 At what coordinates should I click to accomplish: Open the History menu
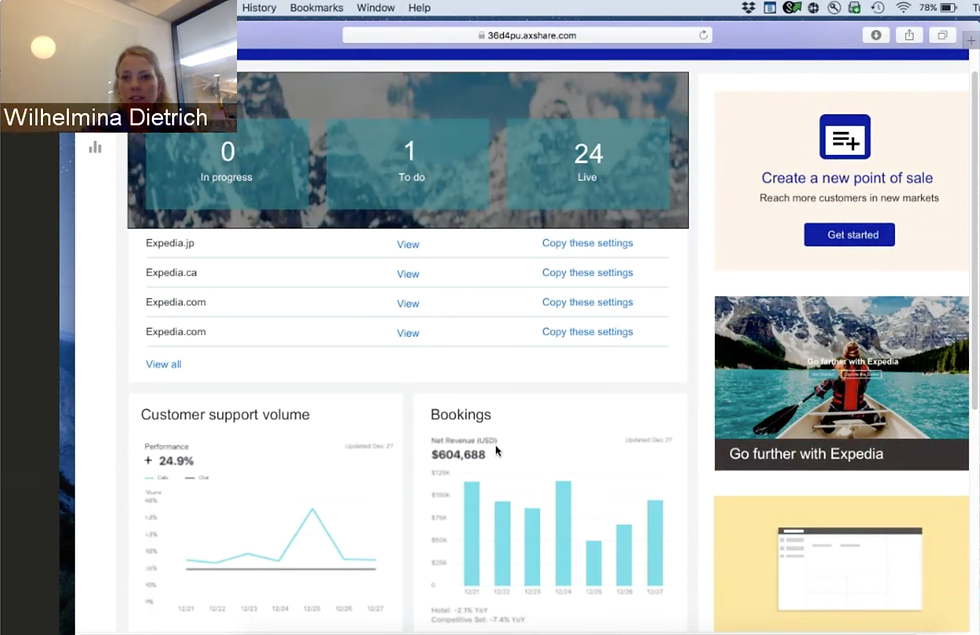(x=259, y=8)
